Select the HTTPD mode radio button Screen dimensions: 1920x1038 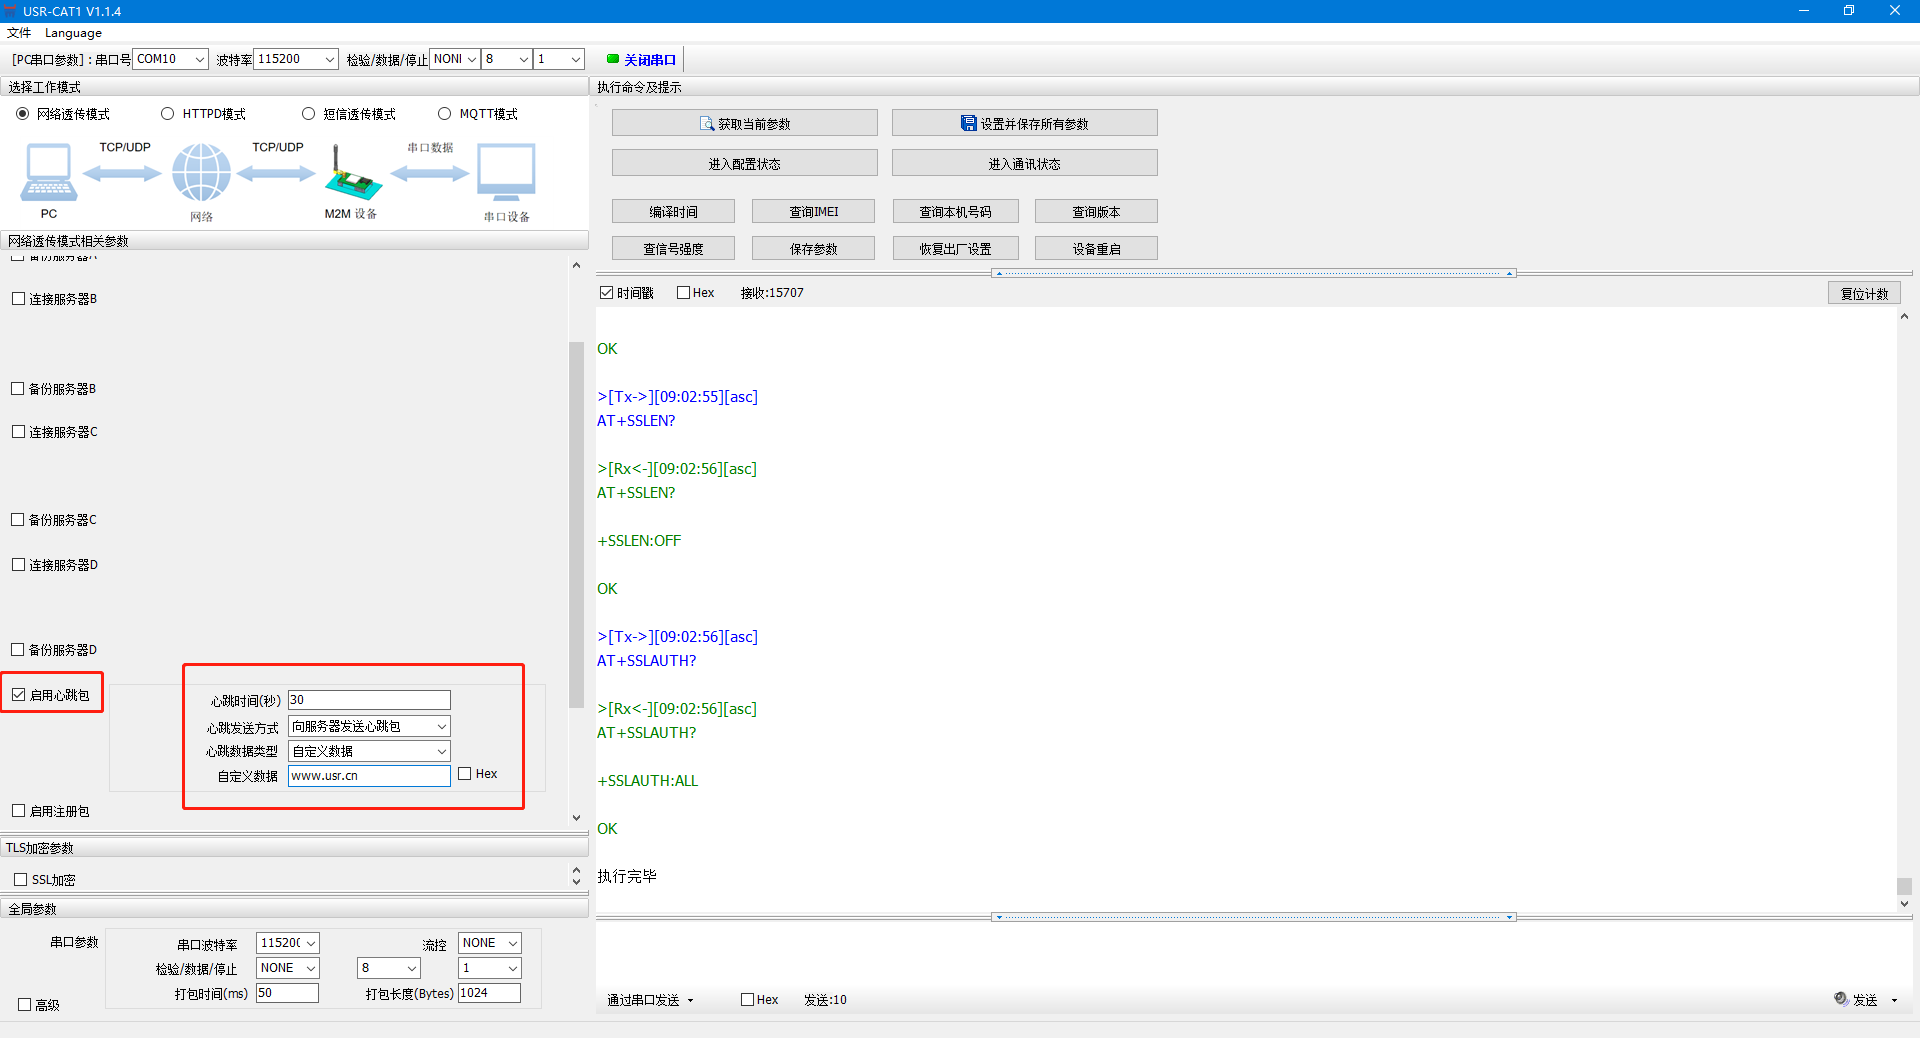tap(168, 114)
